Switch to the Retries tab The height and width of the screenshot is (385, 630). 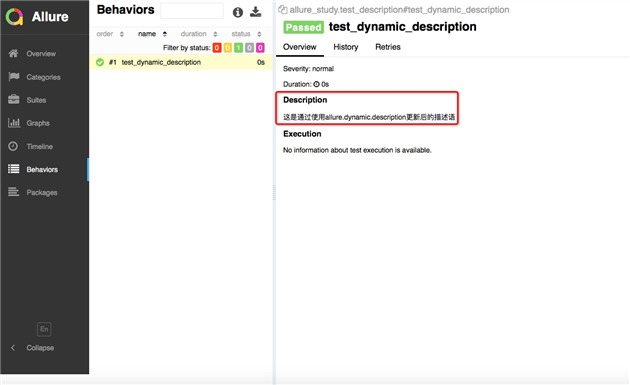pyautogui.click(x=388, y=47)
